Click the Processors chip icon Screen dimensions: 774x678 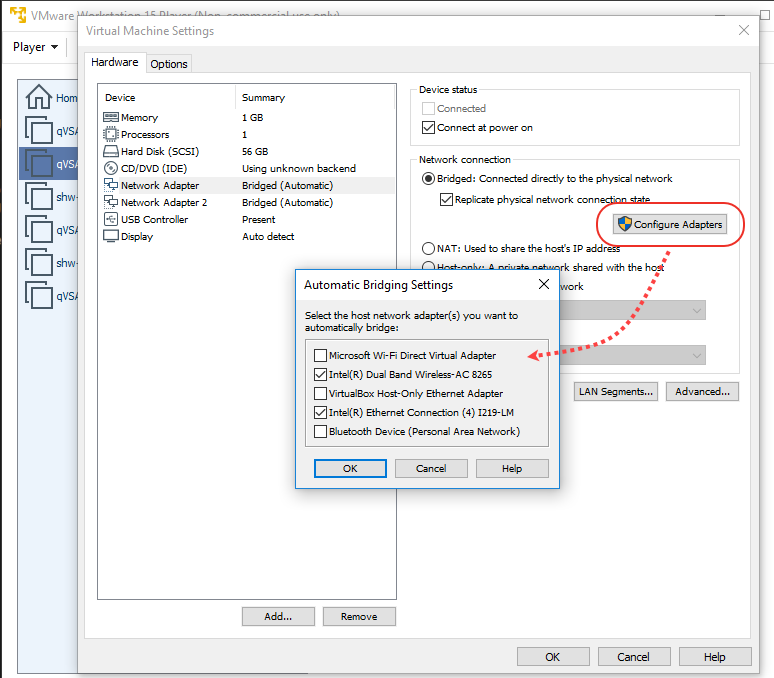pos(111,134)
